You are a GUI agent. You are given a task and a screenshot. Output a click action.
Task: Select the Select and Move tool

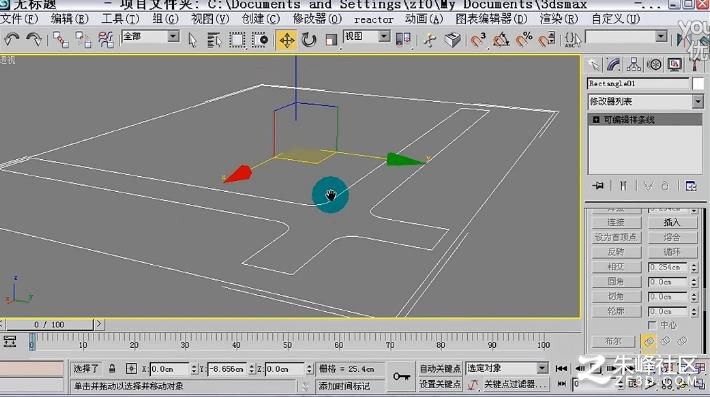tap(287, 40)
